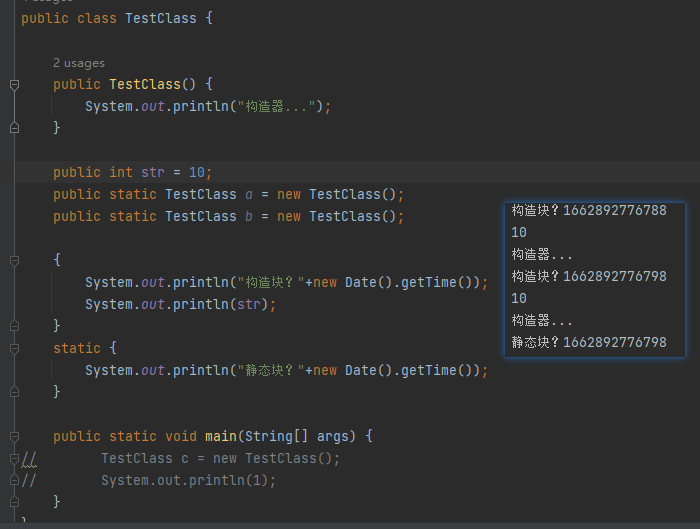Click the println(str) statement in the initializer block
The image size is (700, 529).
[x=180, y=304]
